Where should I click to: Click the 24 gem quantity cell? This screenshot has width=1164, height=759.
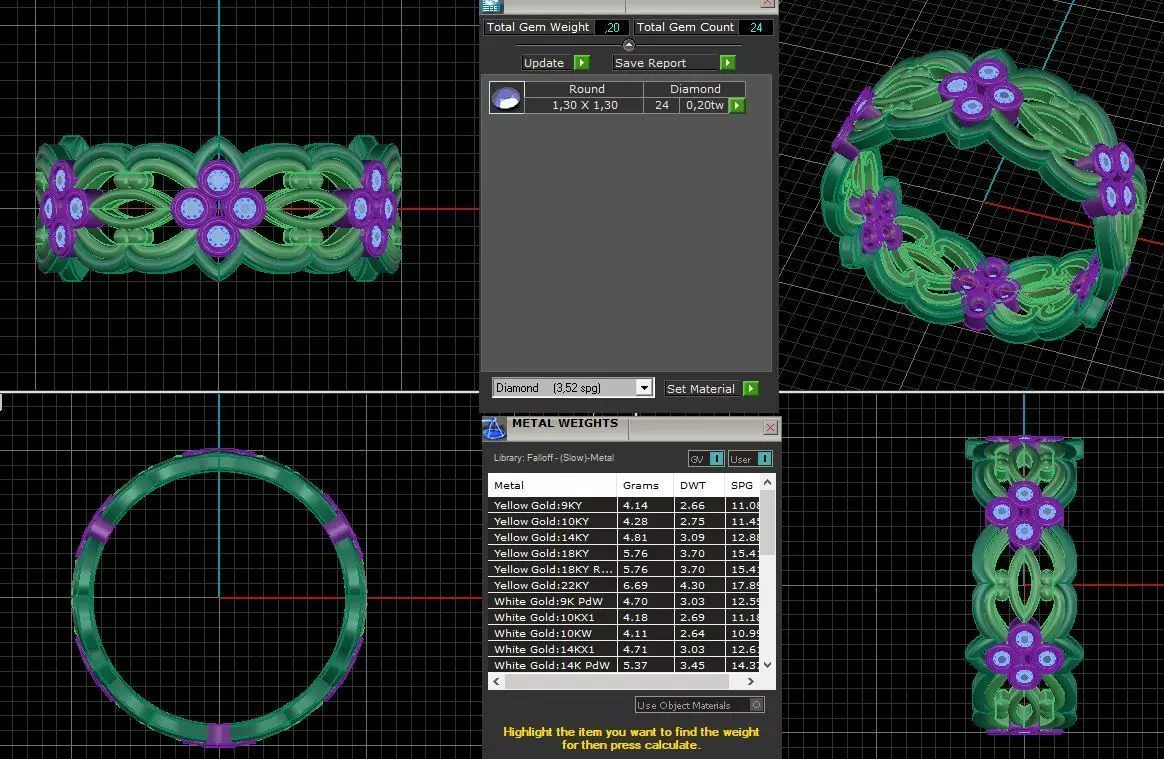tap(661, 105)
